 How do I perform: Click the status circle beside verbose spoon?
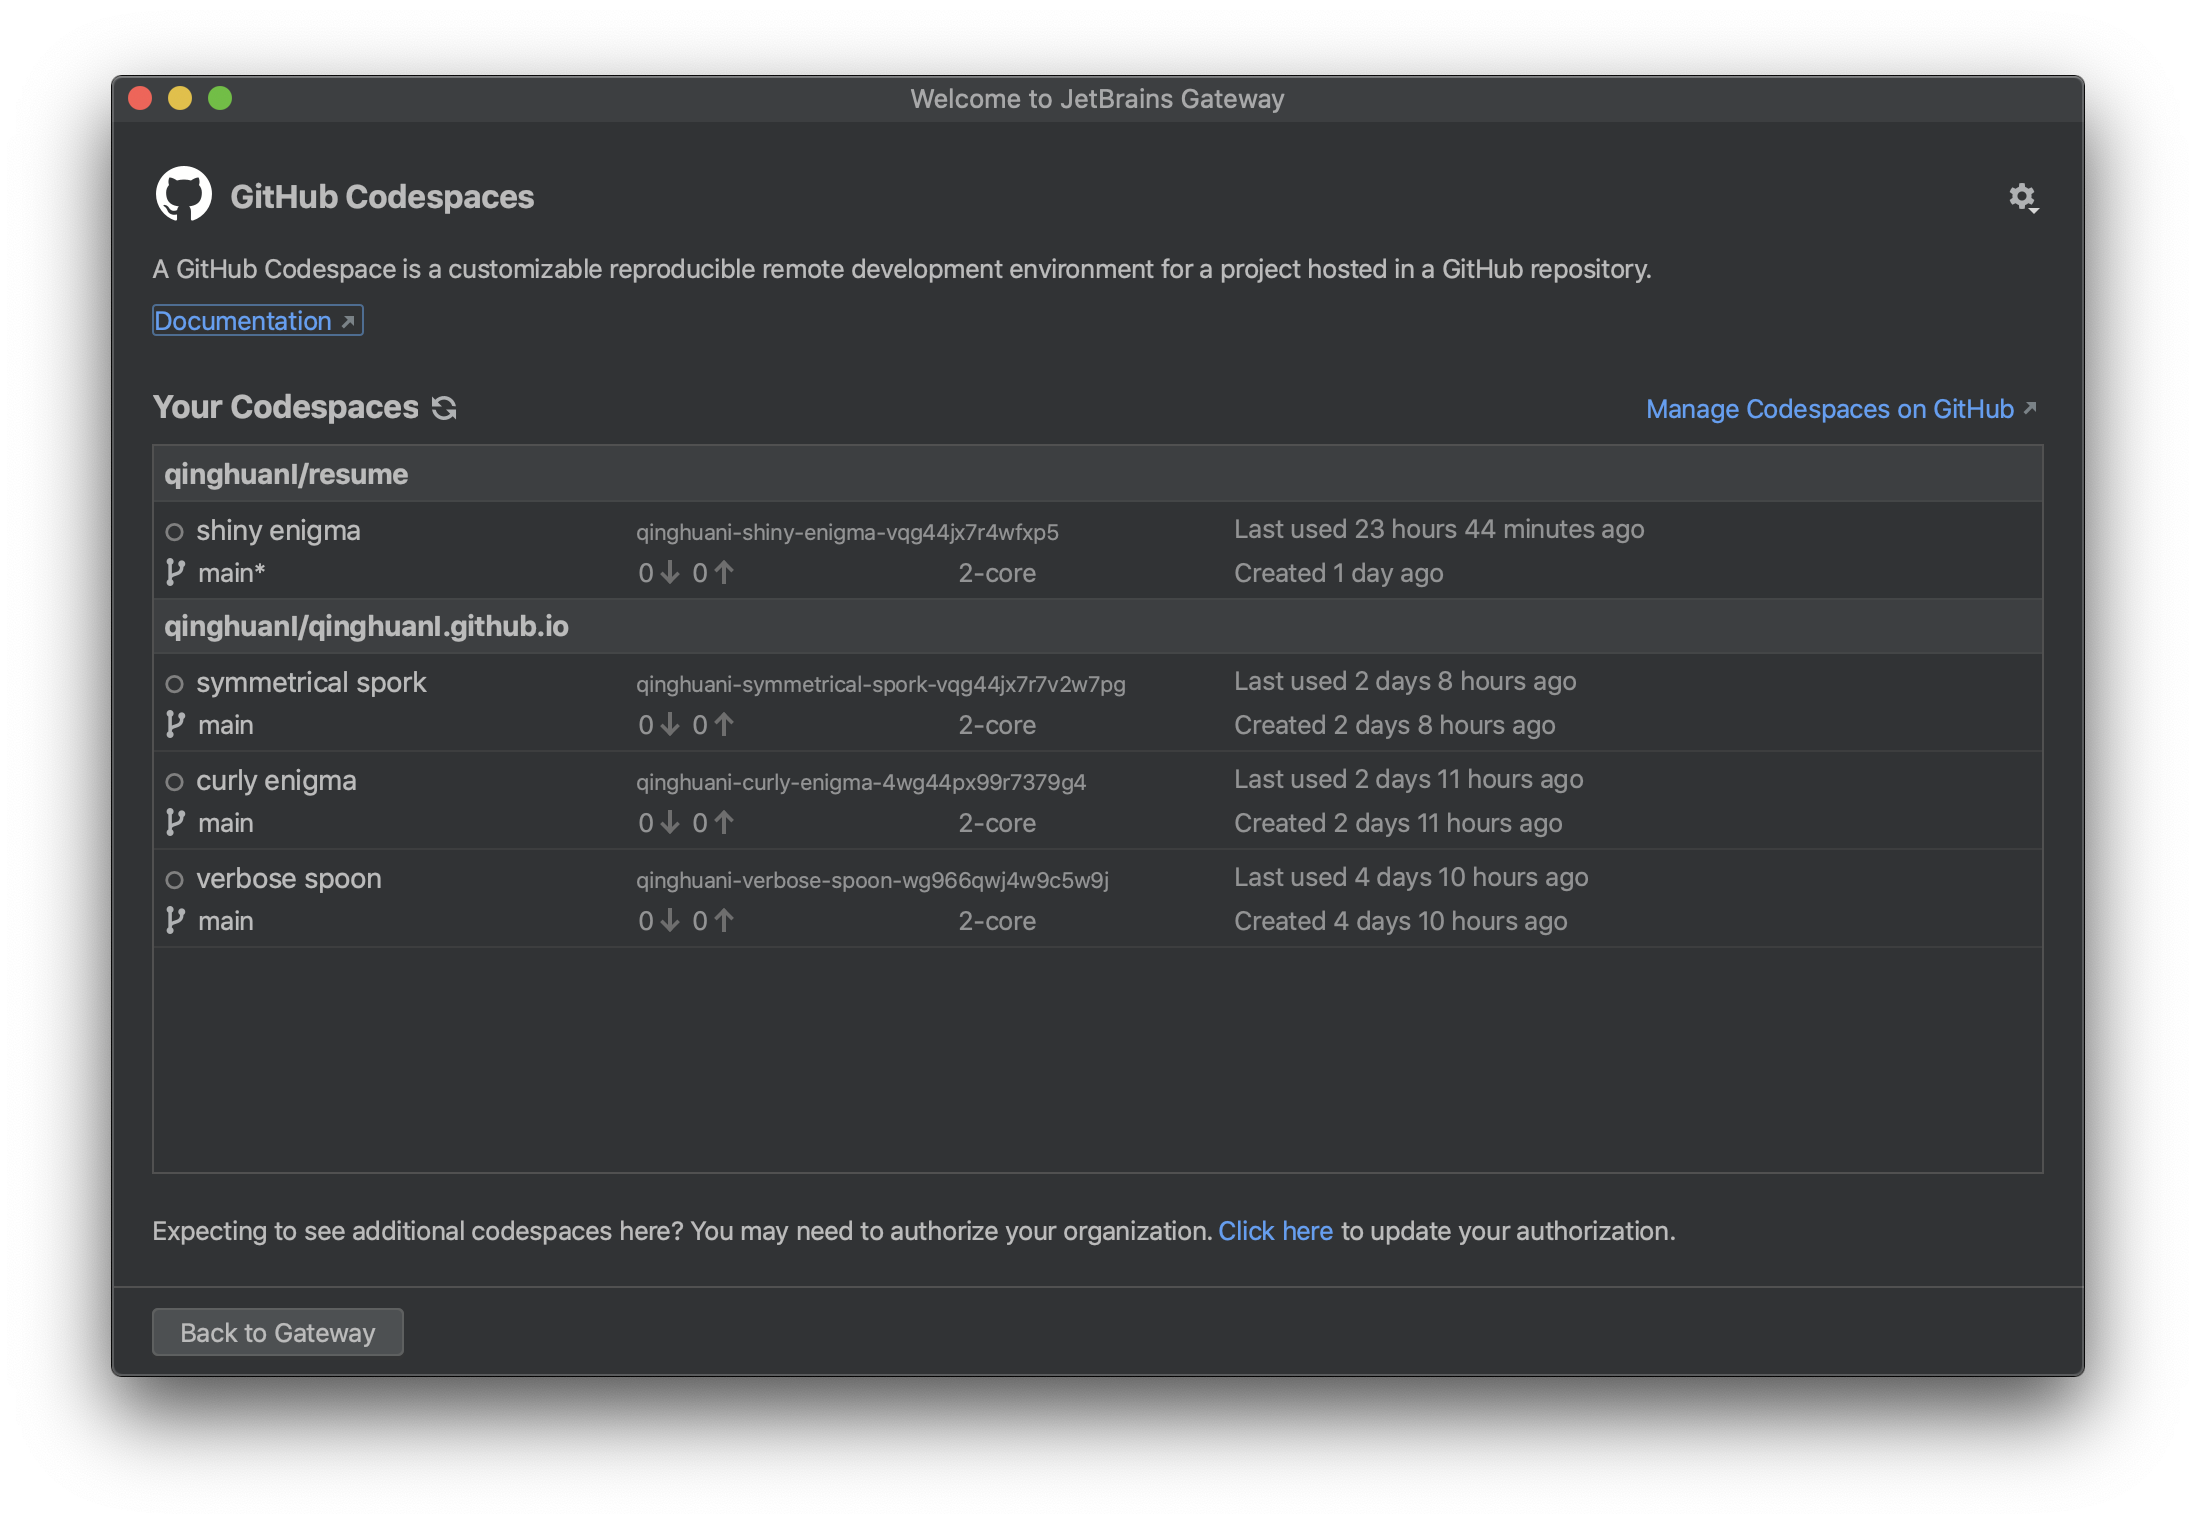[175, 879]
